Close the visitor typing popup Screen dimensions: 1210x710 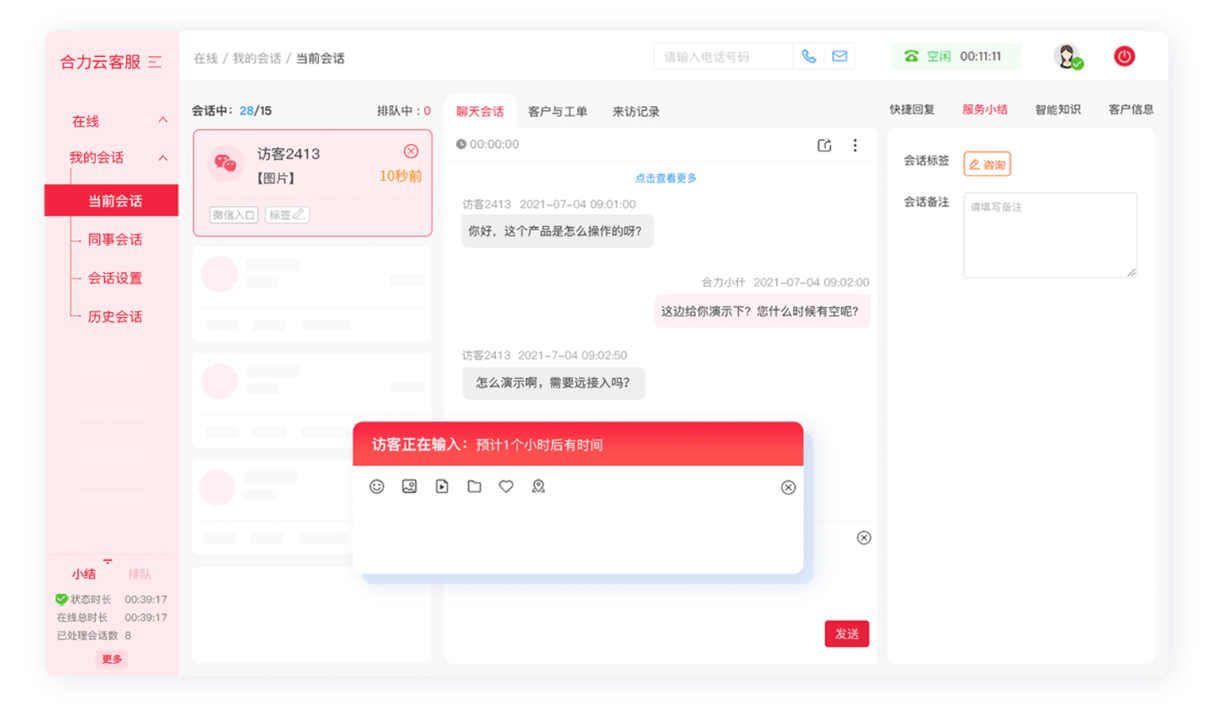(788, 487)
